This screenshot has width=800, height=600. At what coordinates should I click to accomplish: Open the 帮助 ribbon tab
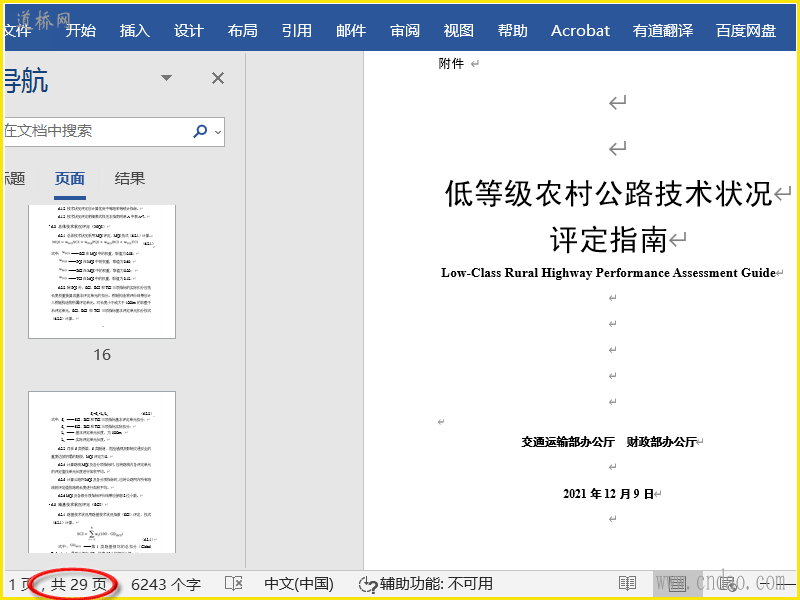coord(513,31)
